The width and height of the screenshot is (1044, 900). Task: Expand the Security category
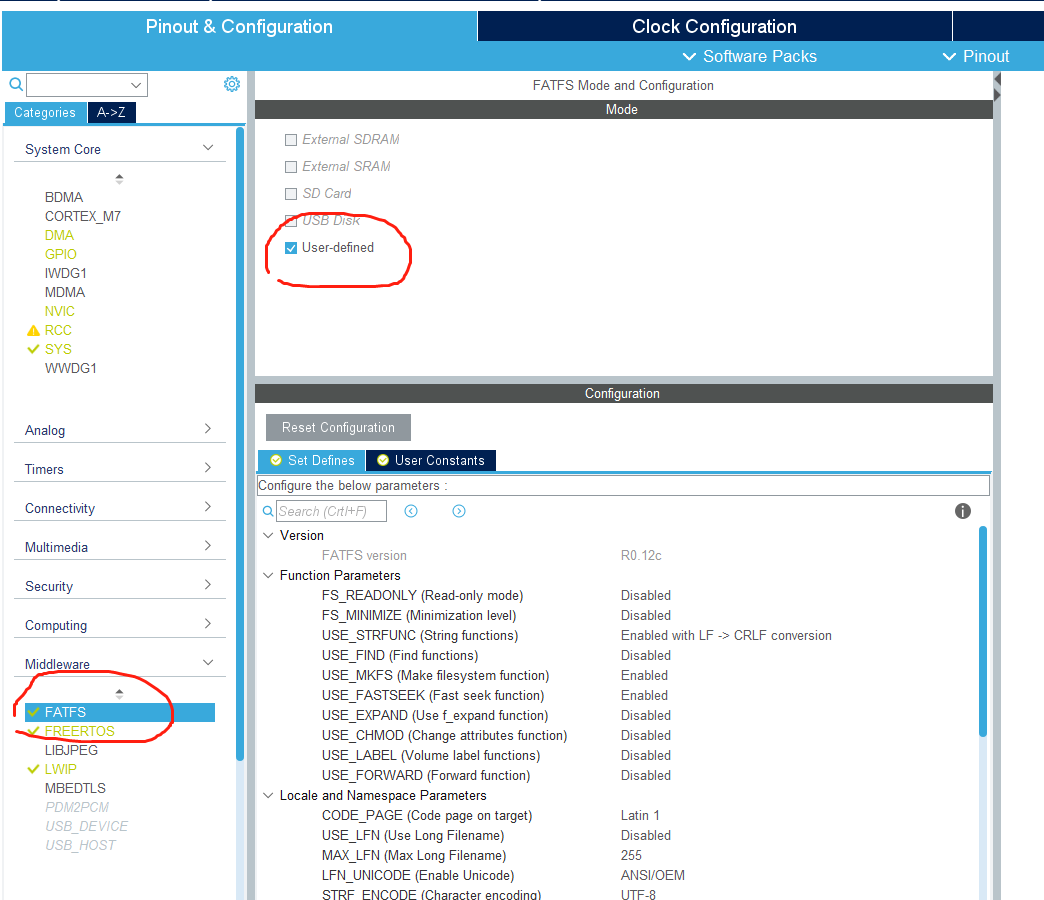click(x=208, y=584)
